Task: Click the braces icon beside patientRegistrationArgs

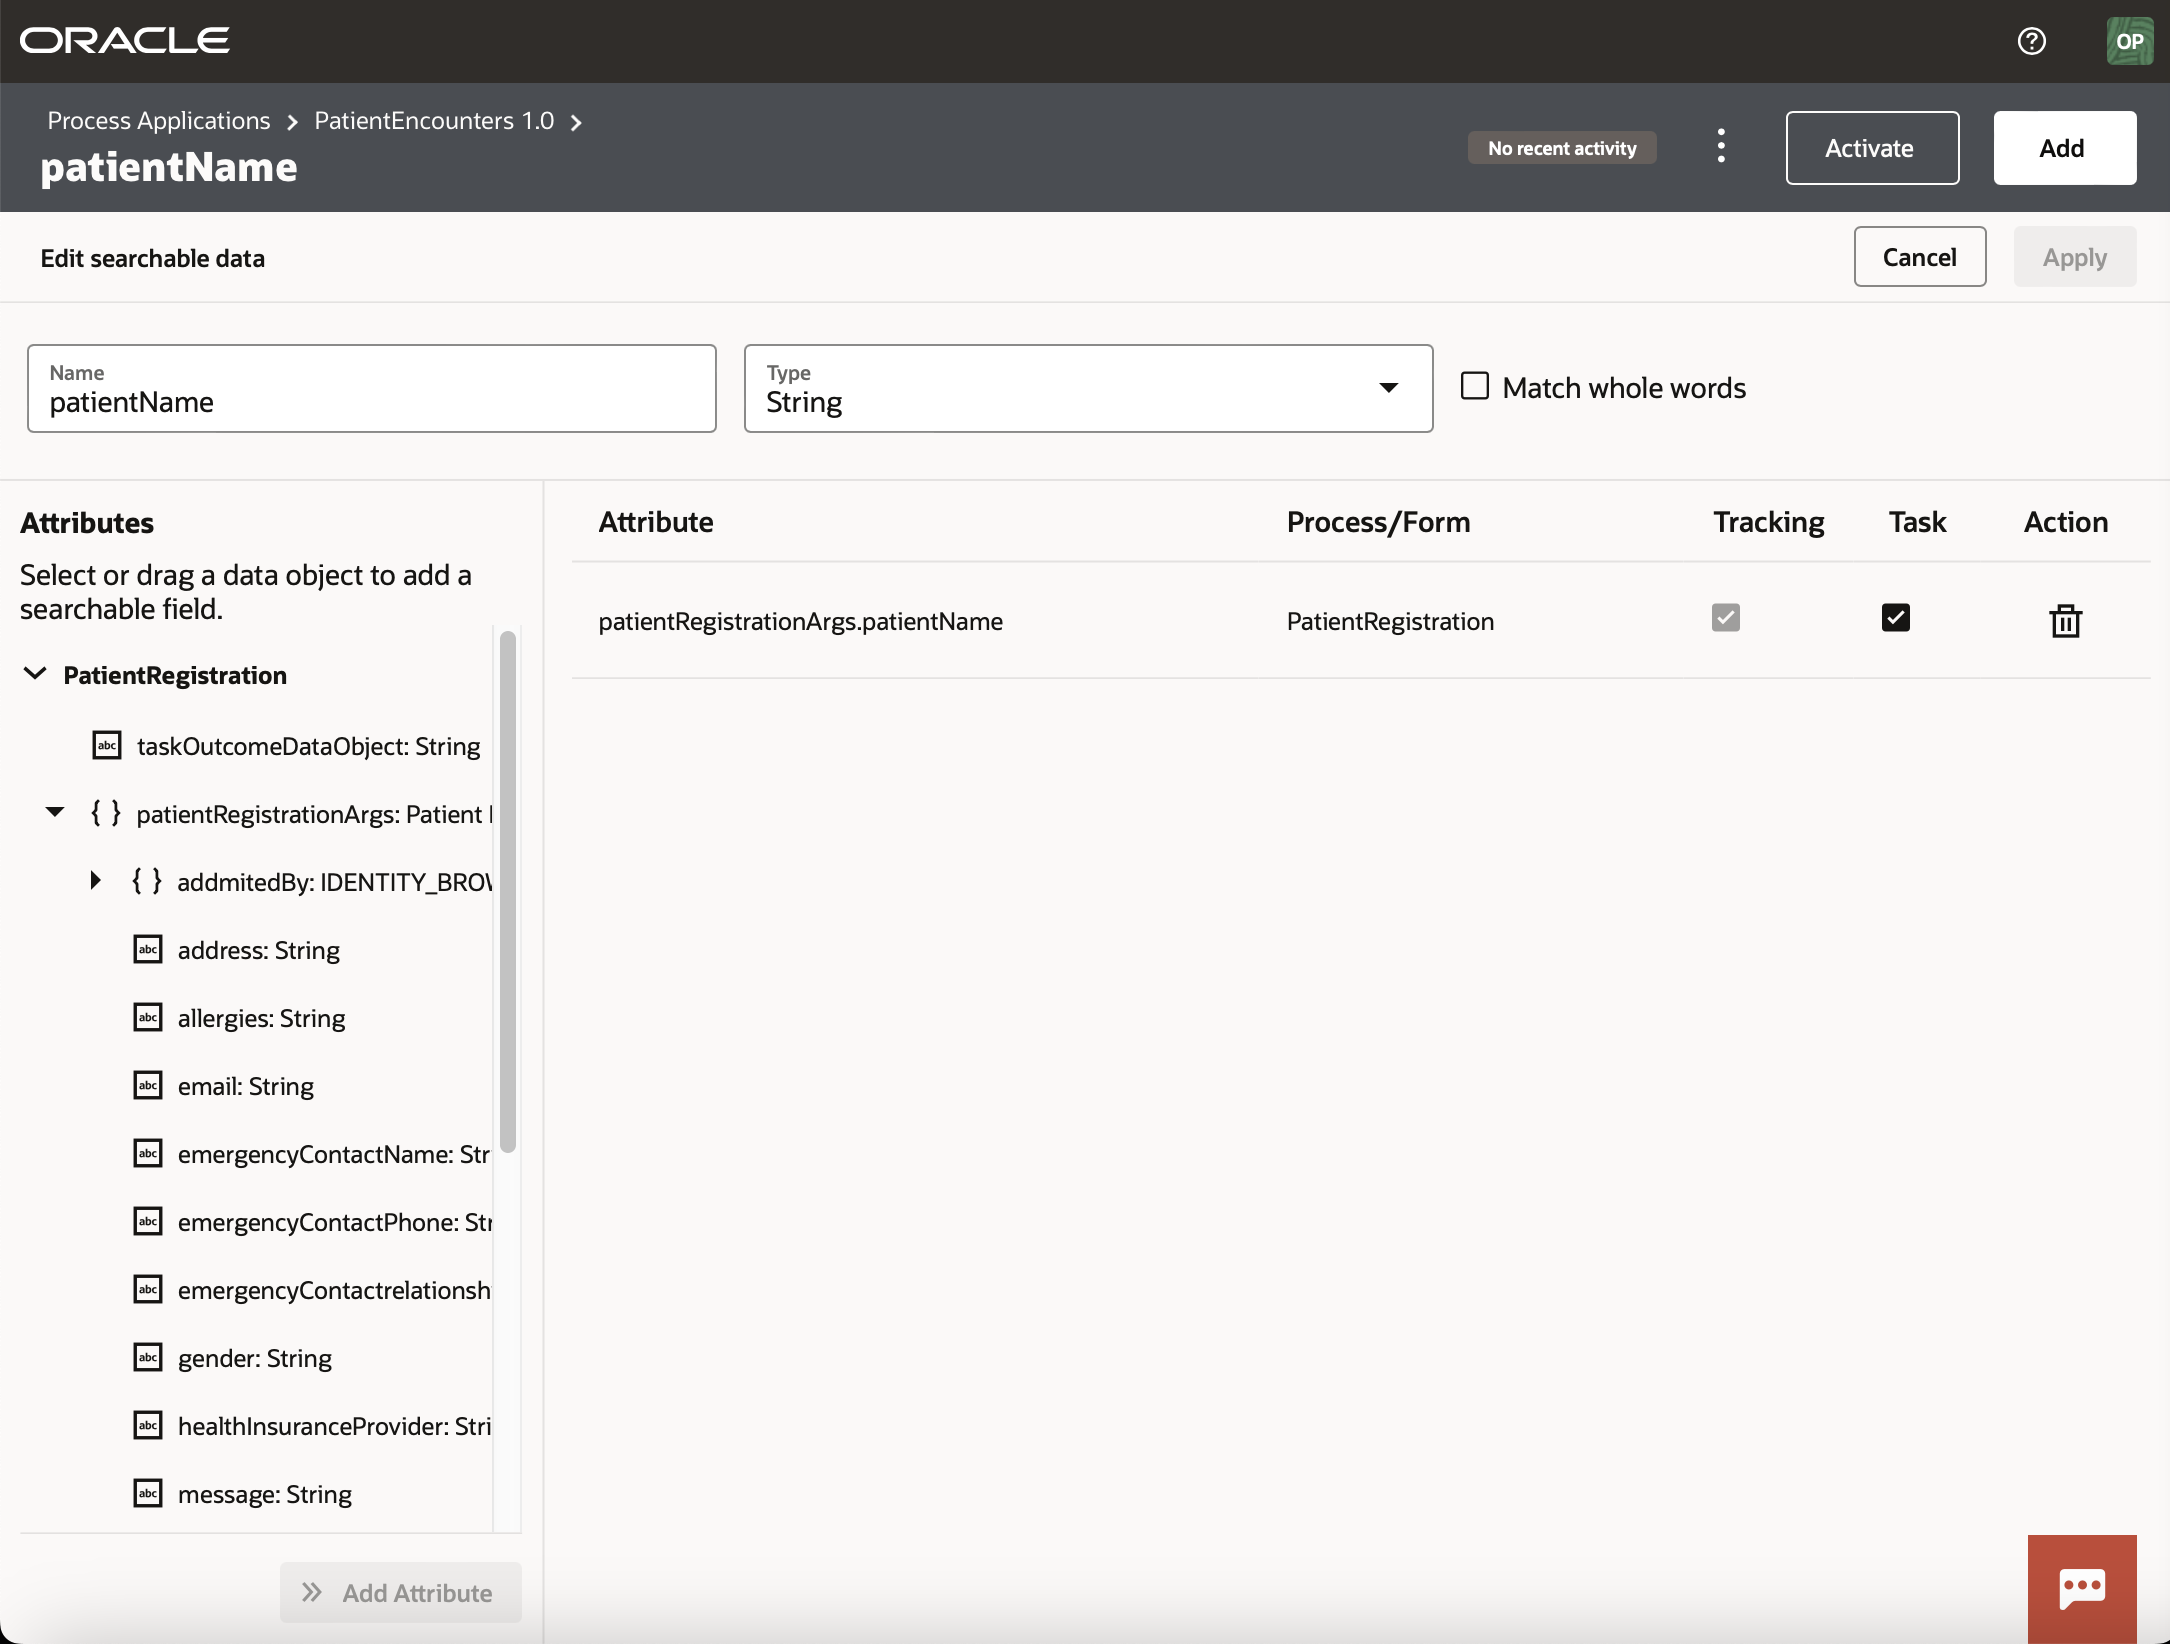Action: [x=104, y=813]
